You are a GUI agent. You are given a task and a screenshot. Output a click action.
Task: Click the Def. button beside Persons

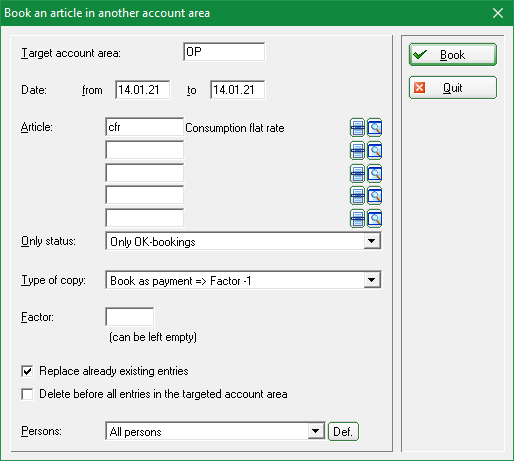pyautogui.click(x=343, y=432)
